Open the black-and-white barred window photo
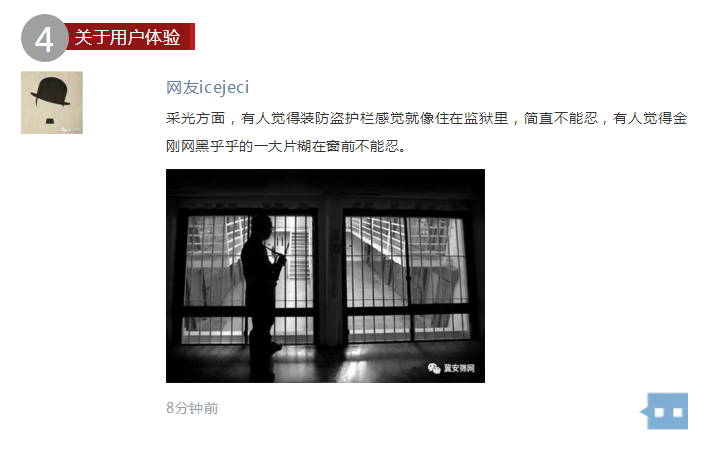 [325, 276]
